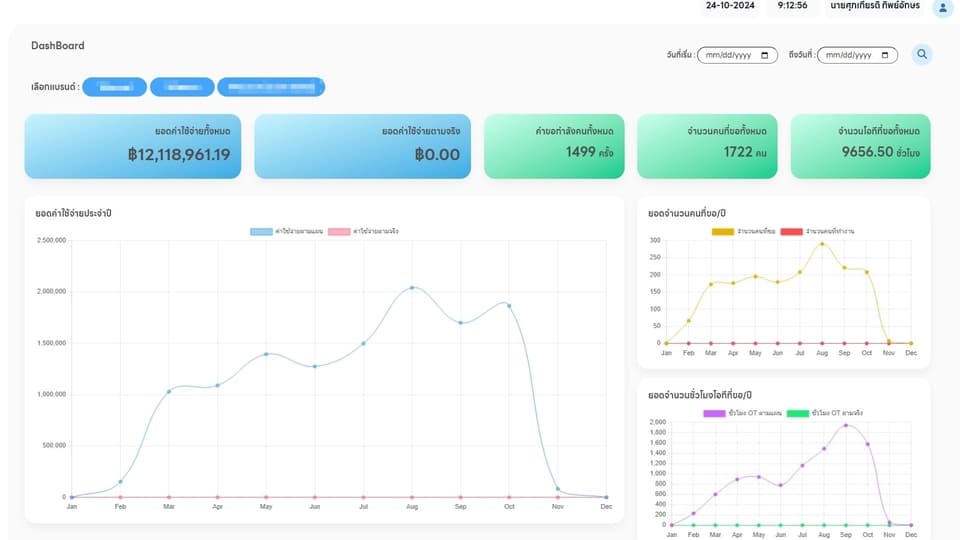Image resolution: width=960 pixels, height=540 pixels.
Task: Click the date 24-10-2024 in header
Action: tap(730, 6)
